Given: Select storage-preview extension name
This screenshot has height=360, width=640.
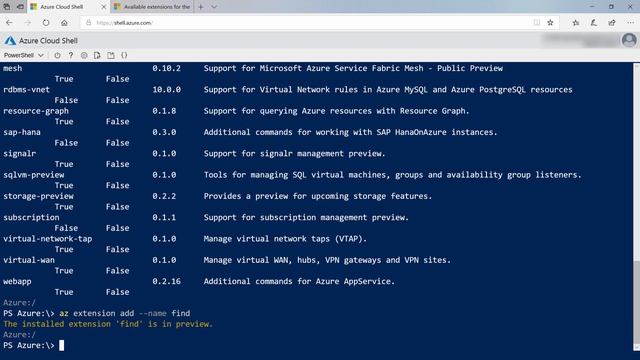Looking at the screenshot, I should click(x=38, y=196).
